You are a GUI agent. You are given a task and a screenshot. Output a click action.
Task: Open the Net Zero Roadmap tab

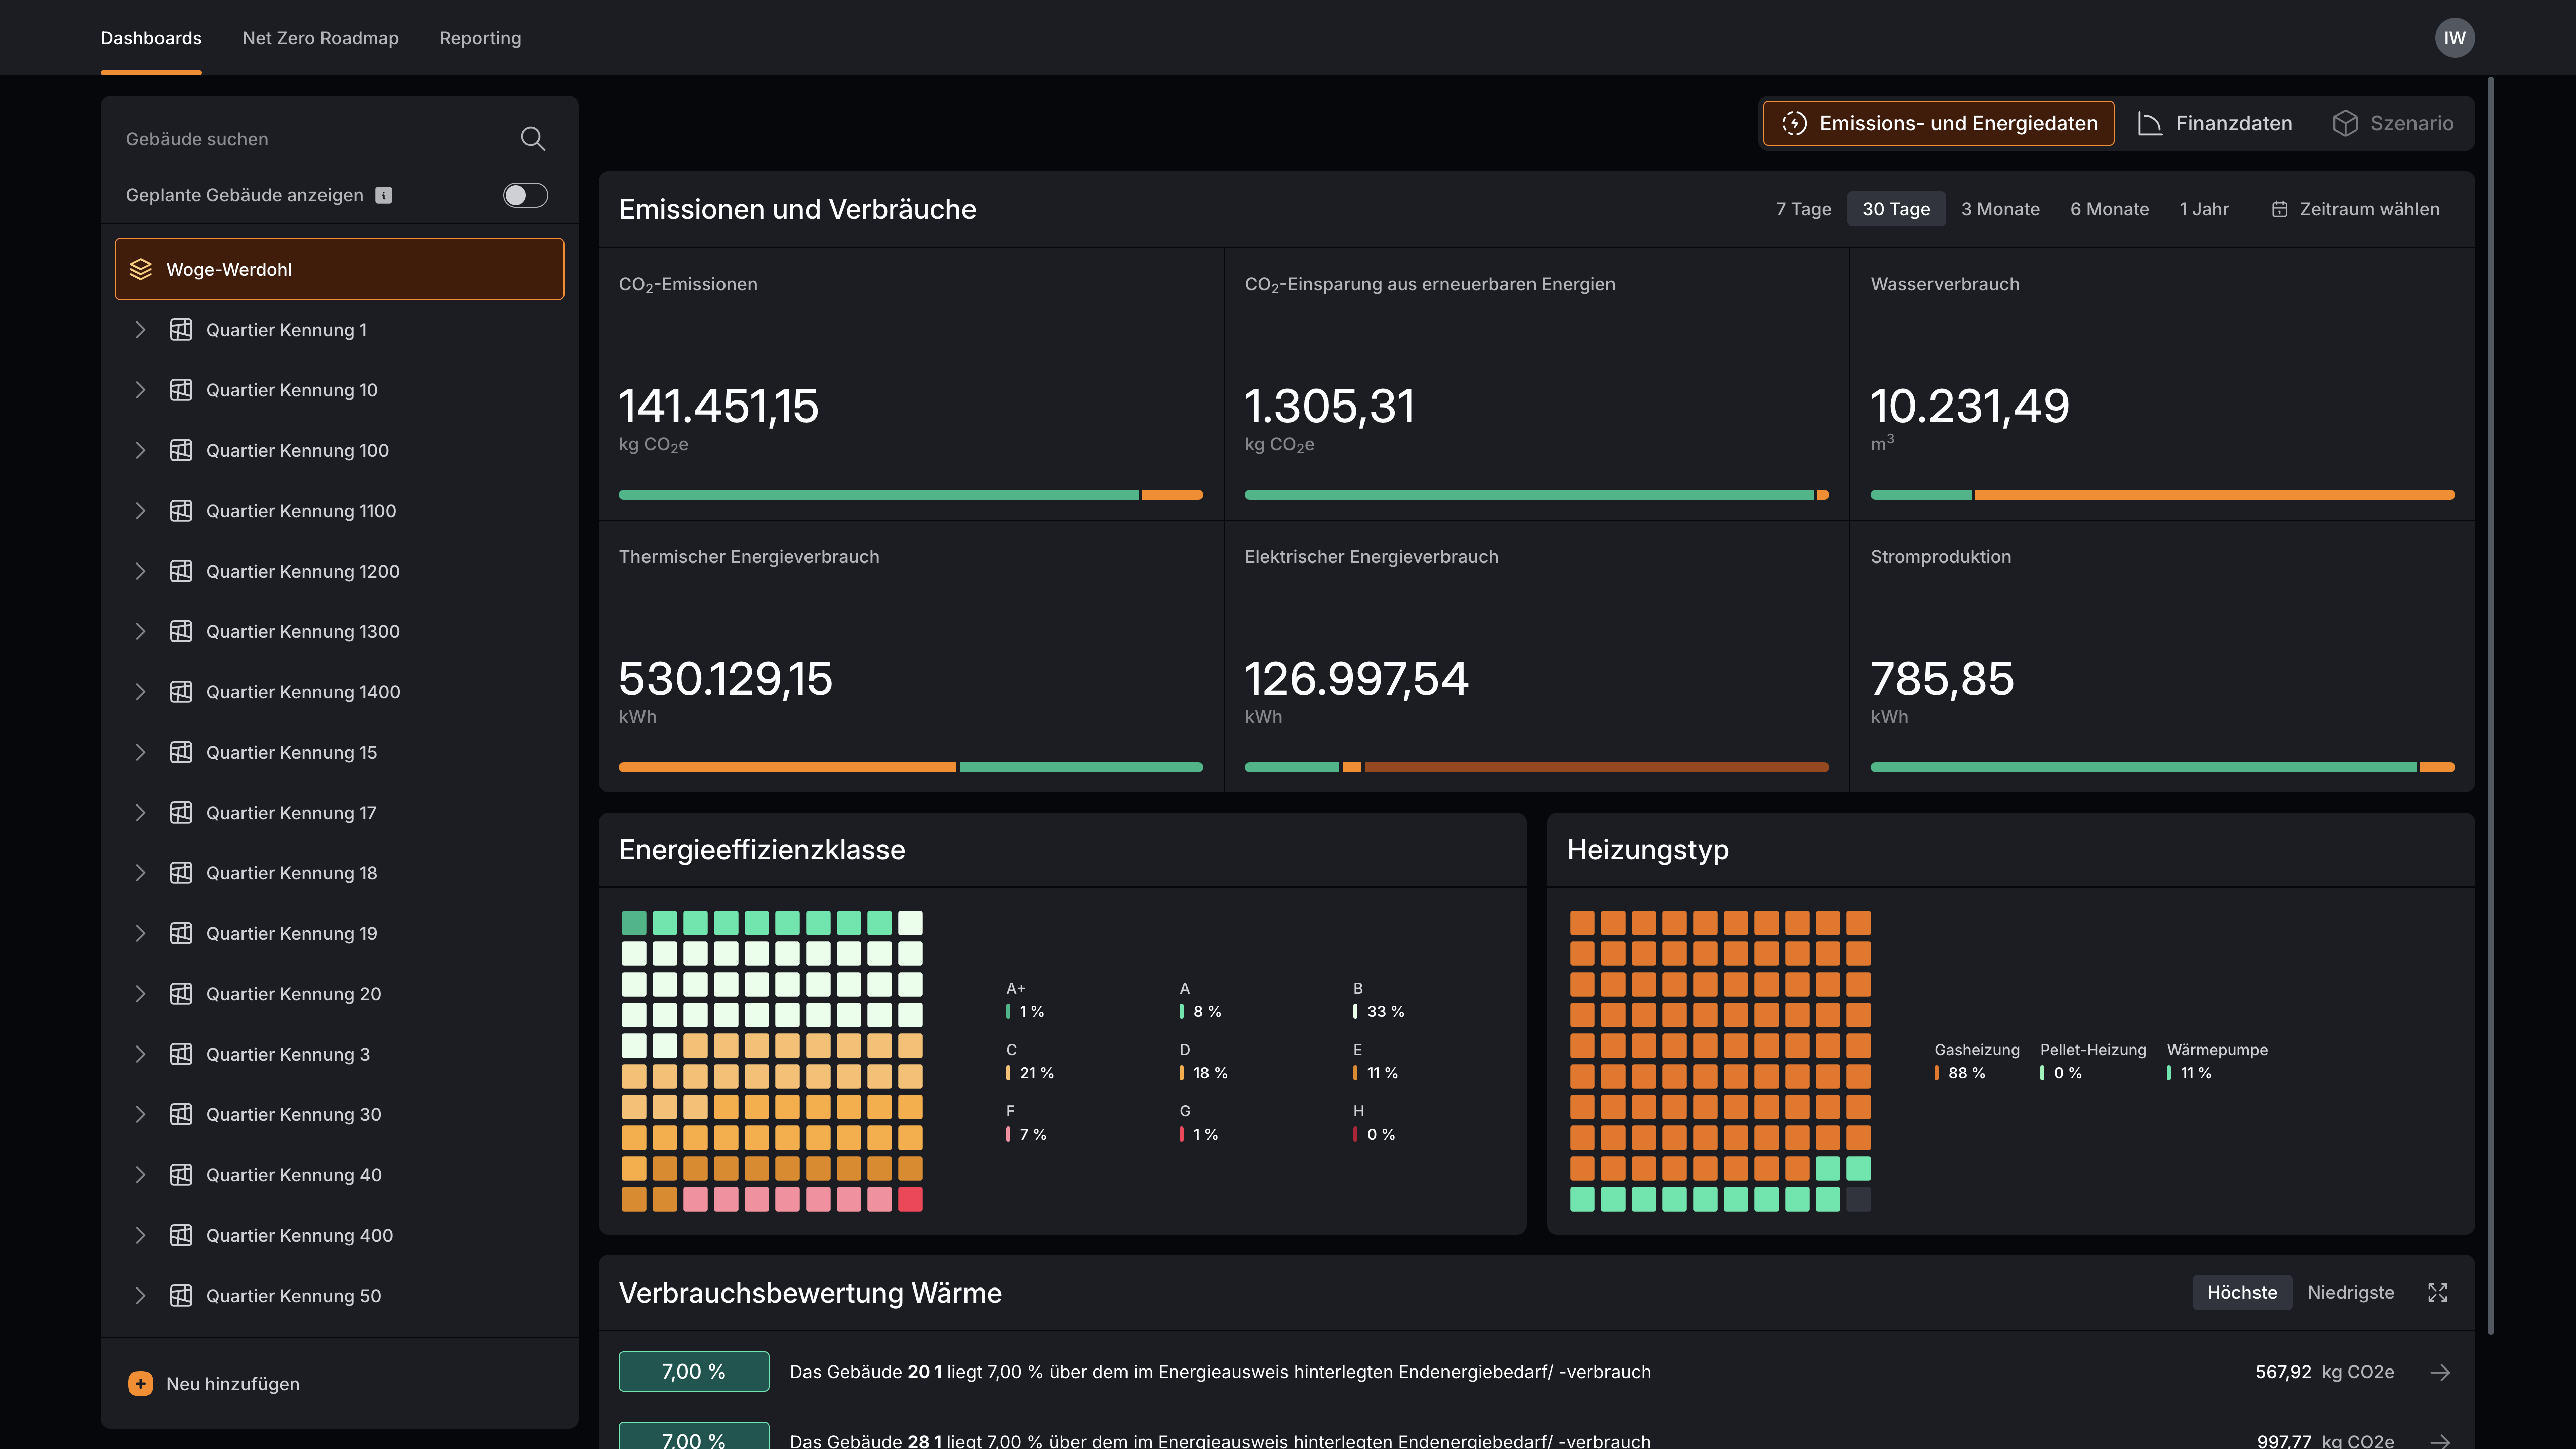pyautogui.click(x=320, y=38)
